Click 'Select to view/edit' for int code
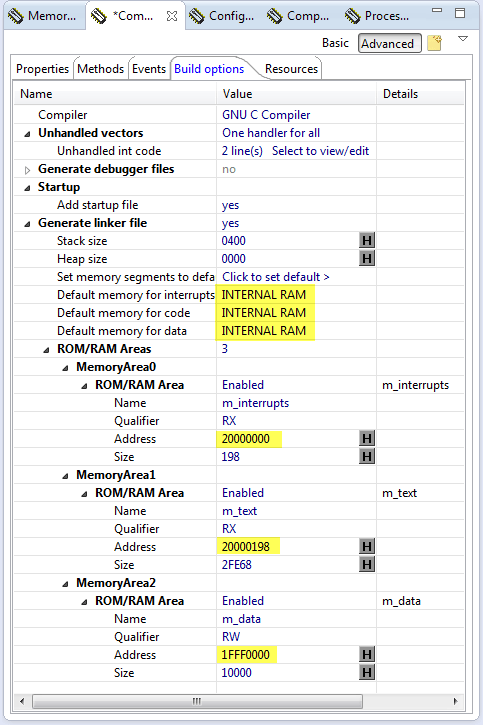The width and height of the screenshot is (483, 725). tap(320, 151)
